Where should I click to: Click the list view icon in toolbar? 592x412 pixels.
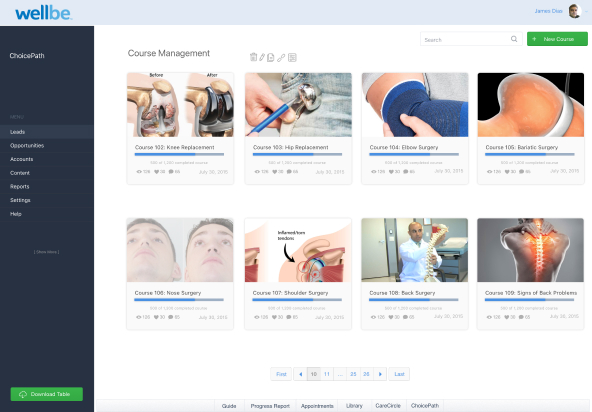[x=292, y=57]
